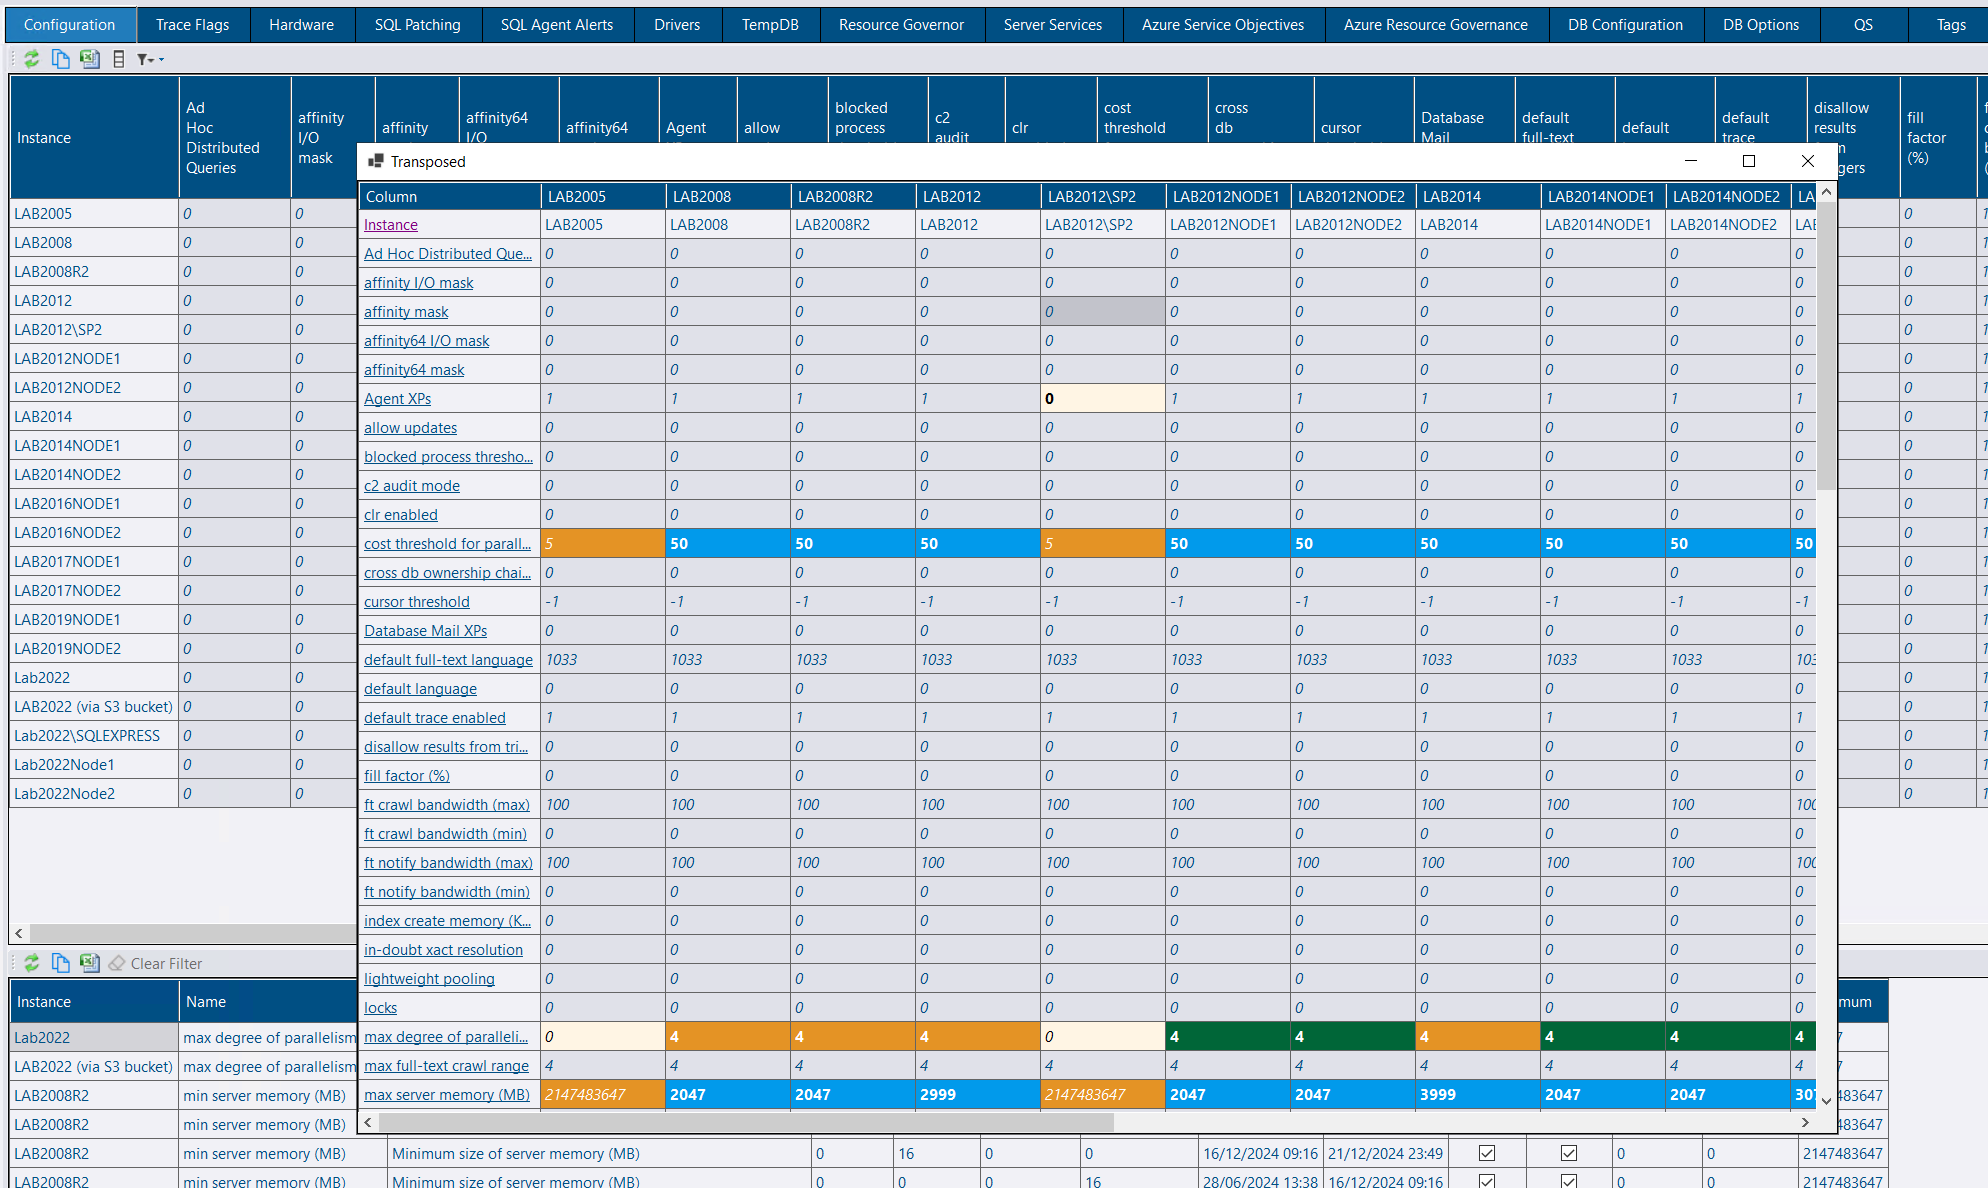Copy the lower history grid data
Screen dimensions: 1988x1188
(x=61, y=963)
